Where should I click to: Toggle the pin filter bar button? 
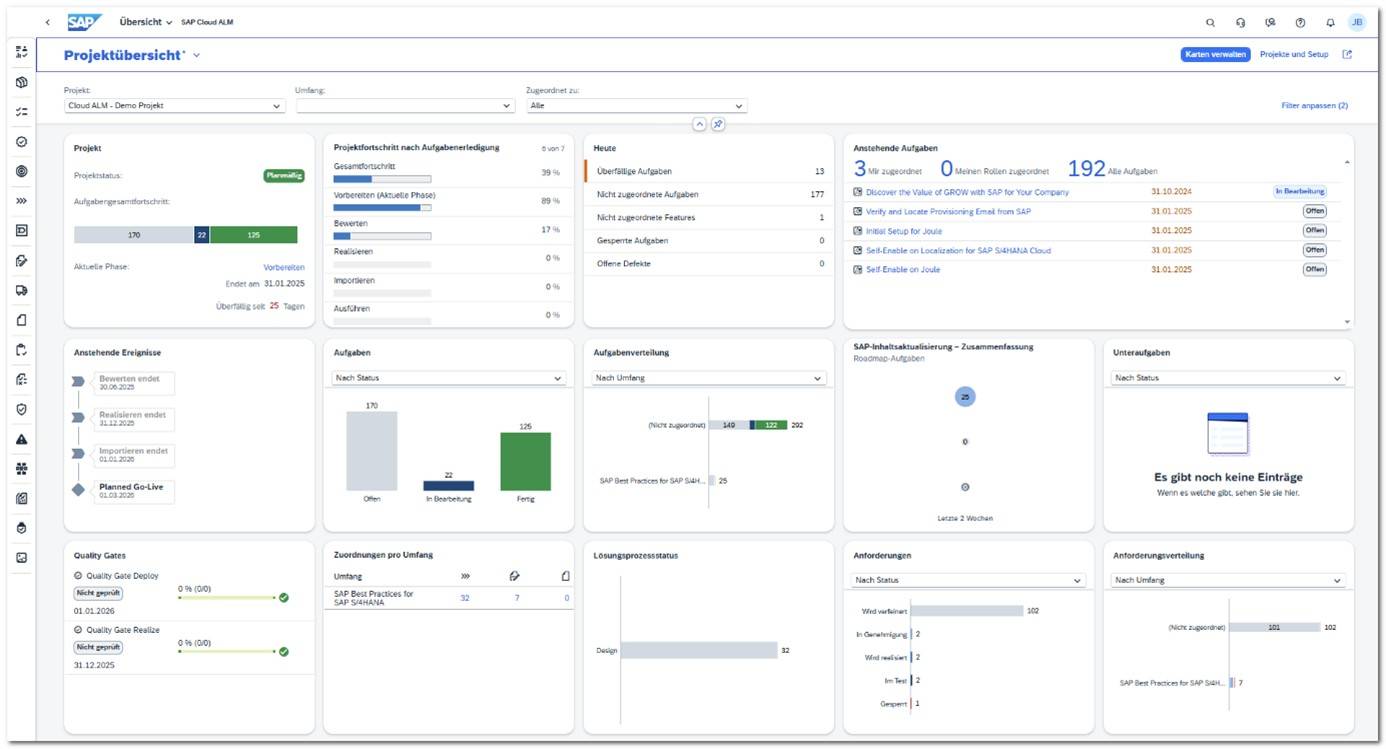tap(718, 124)
